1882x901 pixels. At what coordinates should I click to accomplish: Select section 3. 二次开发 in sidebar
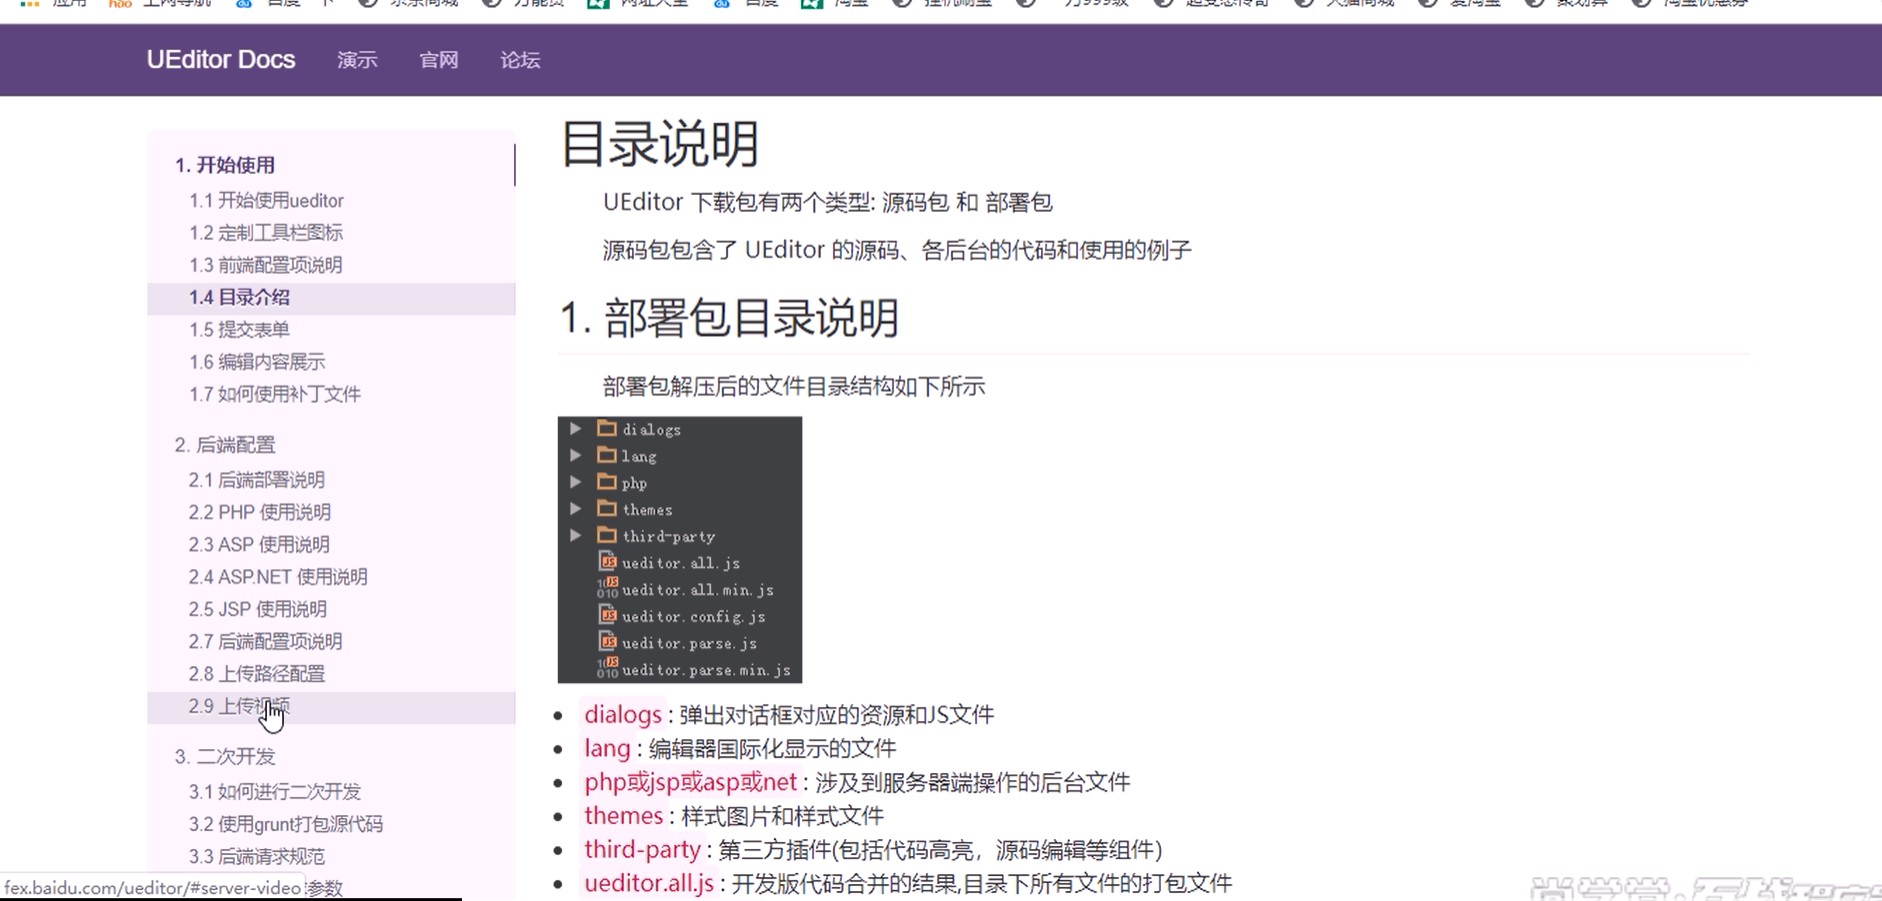(x=225, y=757)
